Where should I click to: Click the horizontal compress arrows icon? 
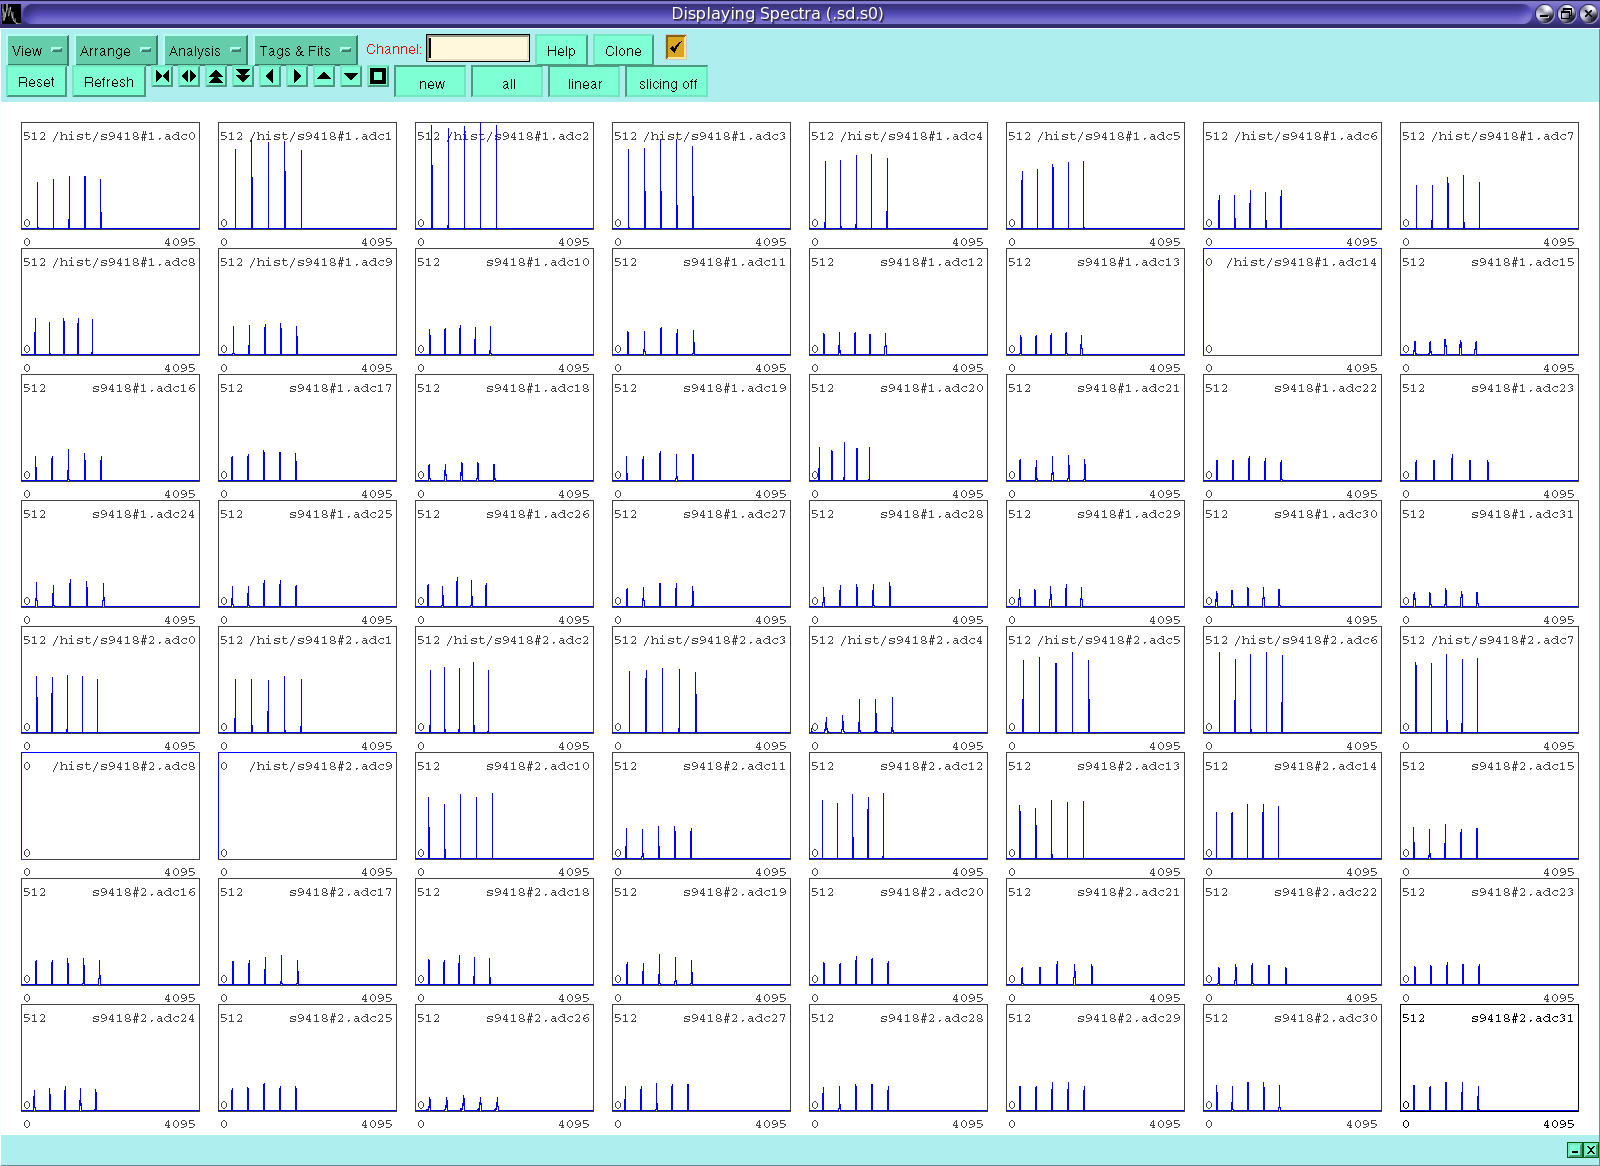162,76
